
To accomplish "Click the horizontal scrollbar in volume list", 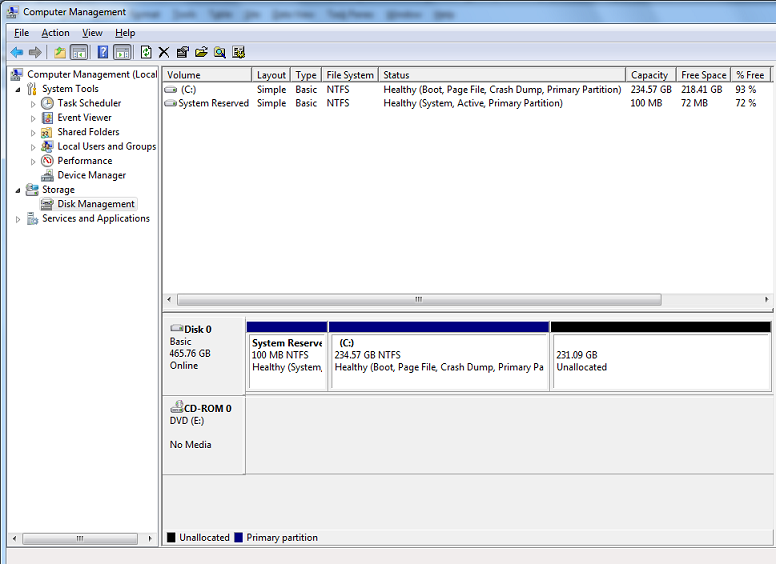I will 419,299.
